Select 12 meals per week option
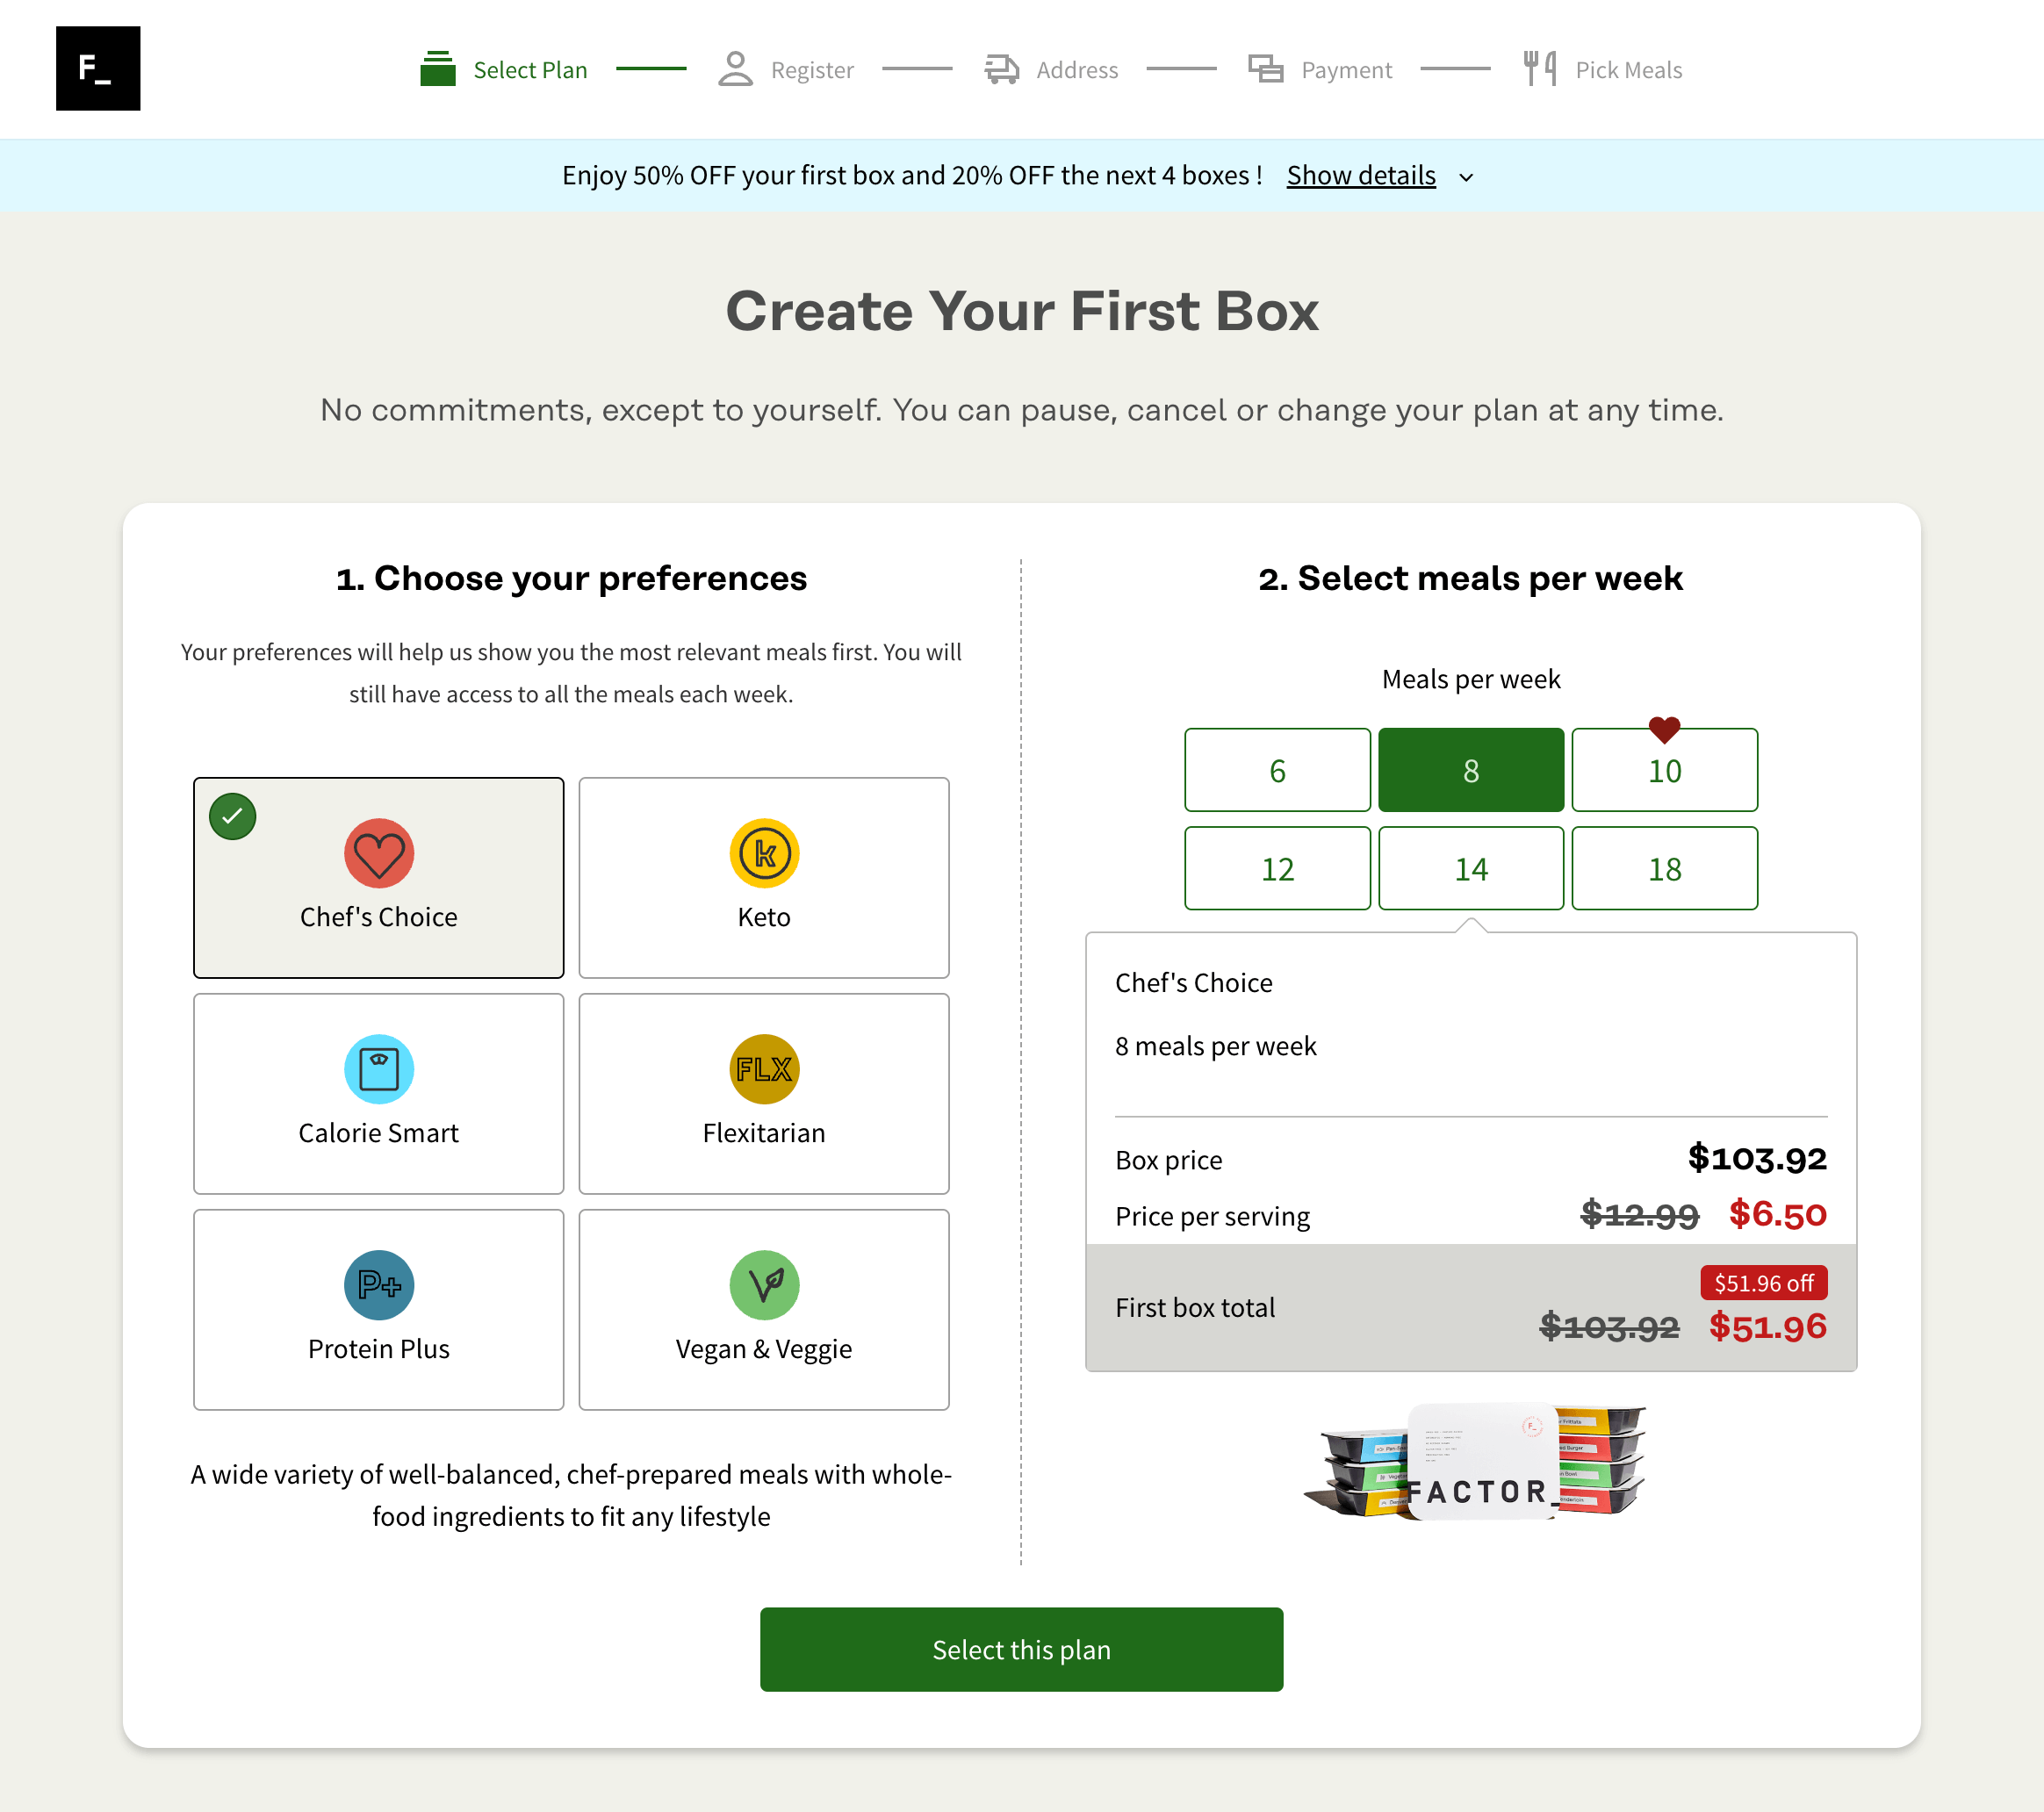 tap(1278, 867)
